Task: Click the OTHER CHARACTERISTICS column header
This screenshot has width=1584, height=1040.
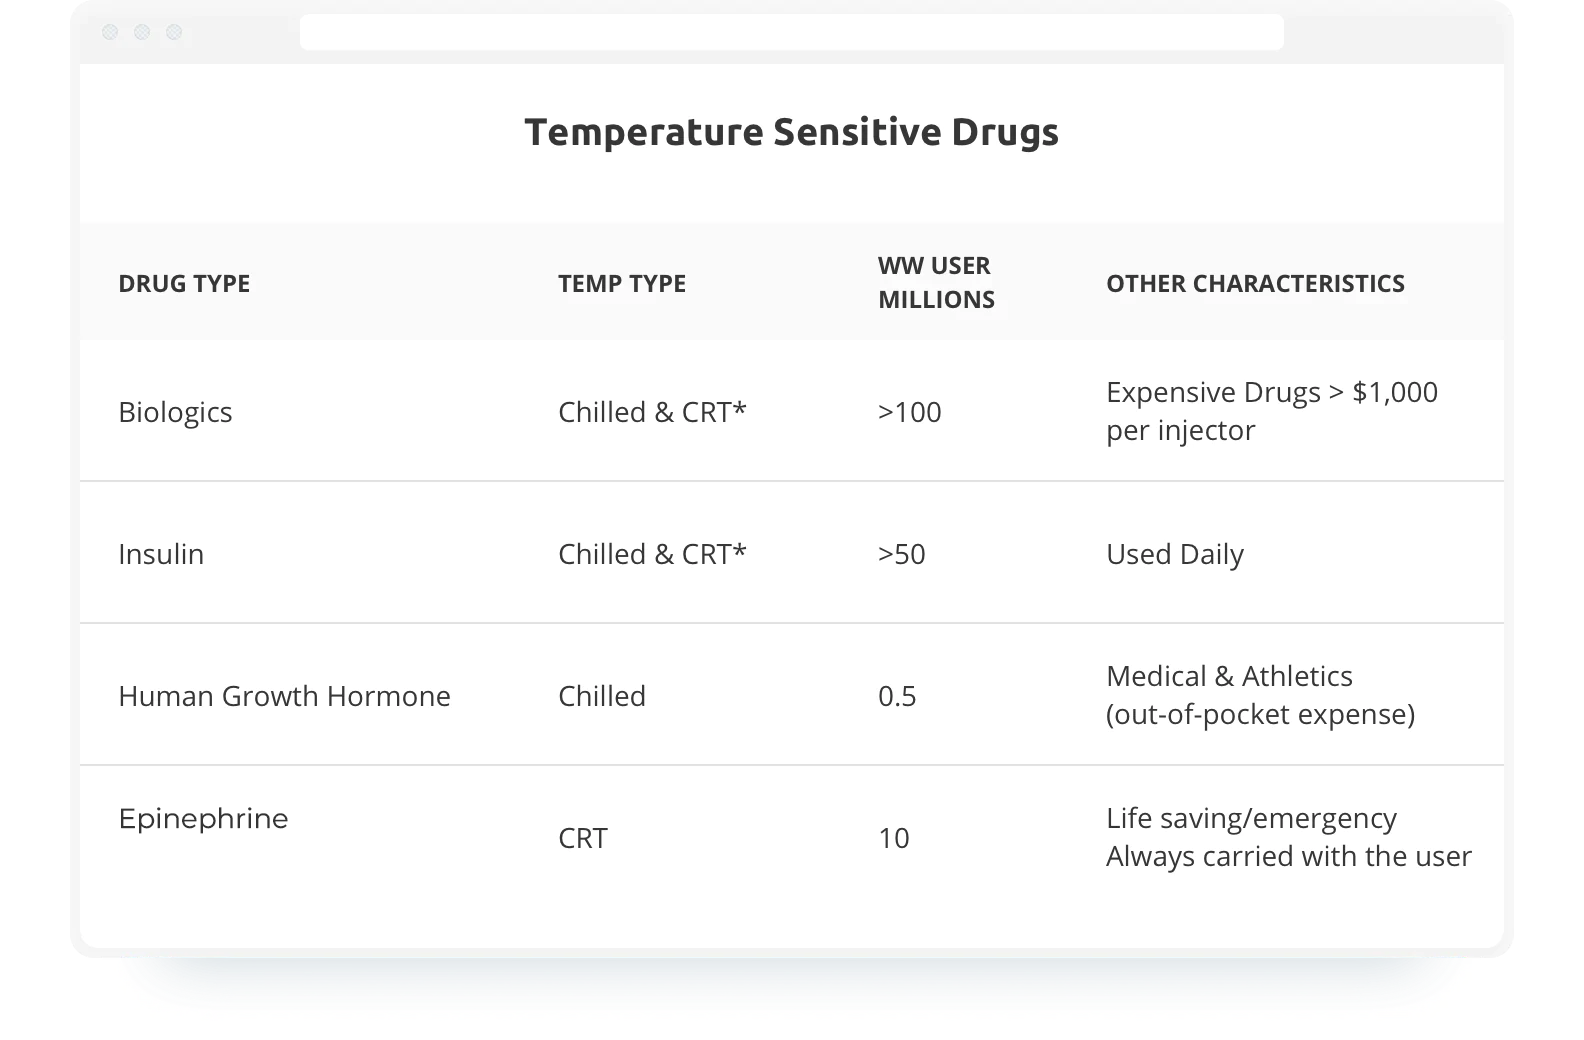Action: [1255, 284]
